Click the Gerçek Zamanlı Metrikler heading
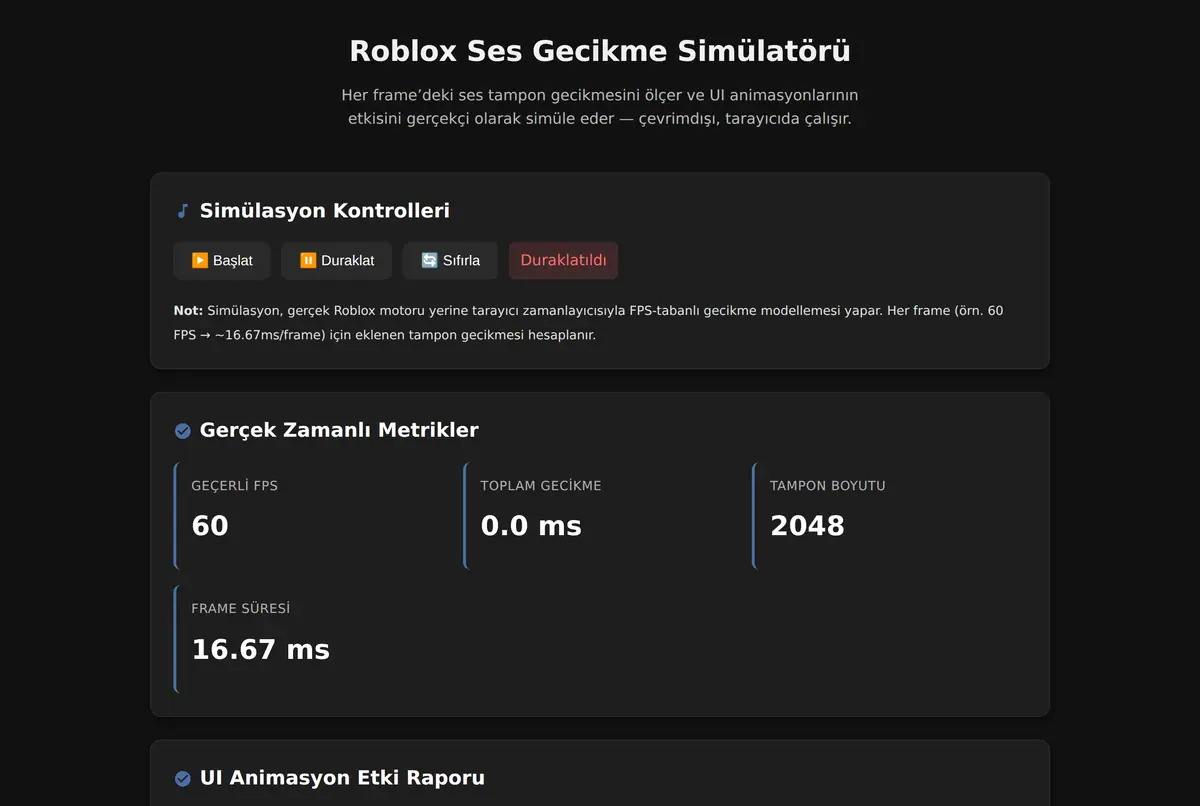Viewport: 1200px width, 806px height. click(339, 430)
